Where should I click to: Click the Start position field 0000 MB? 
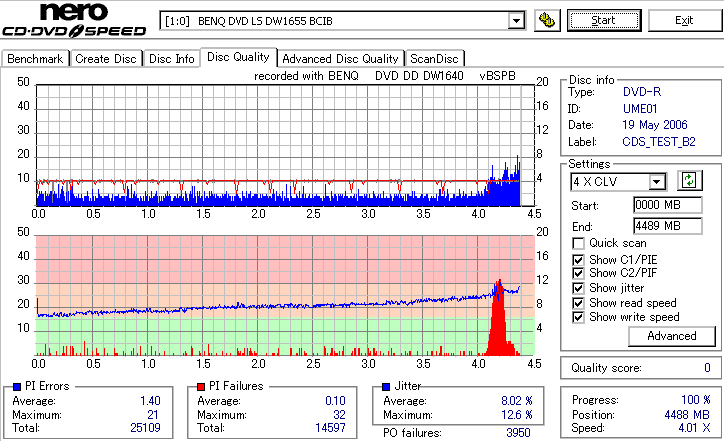coord(668,205)
